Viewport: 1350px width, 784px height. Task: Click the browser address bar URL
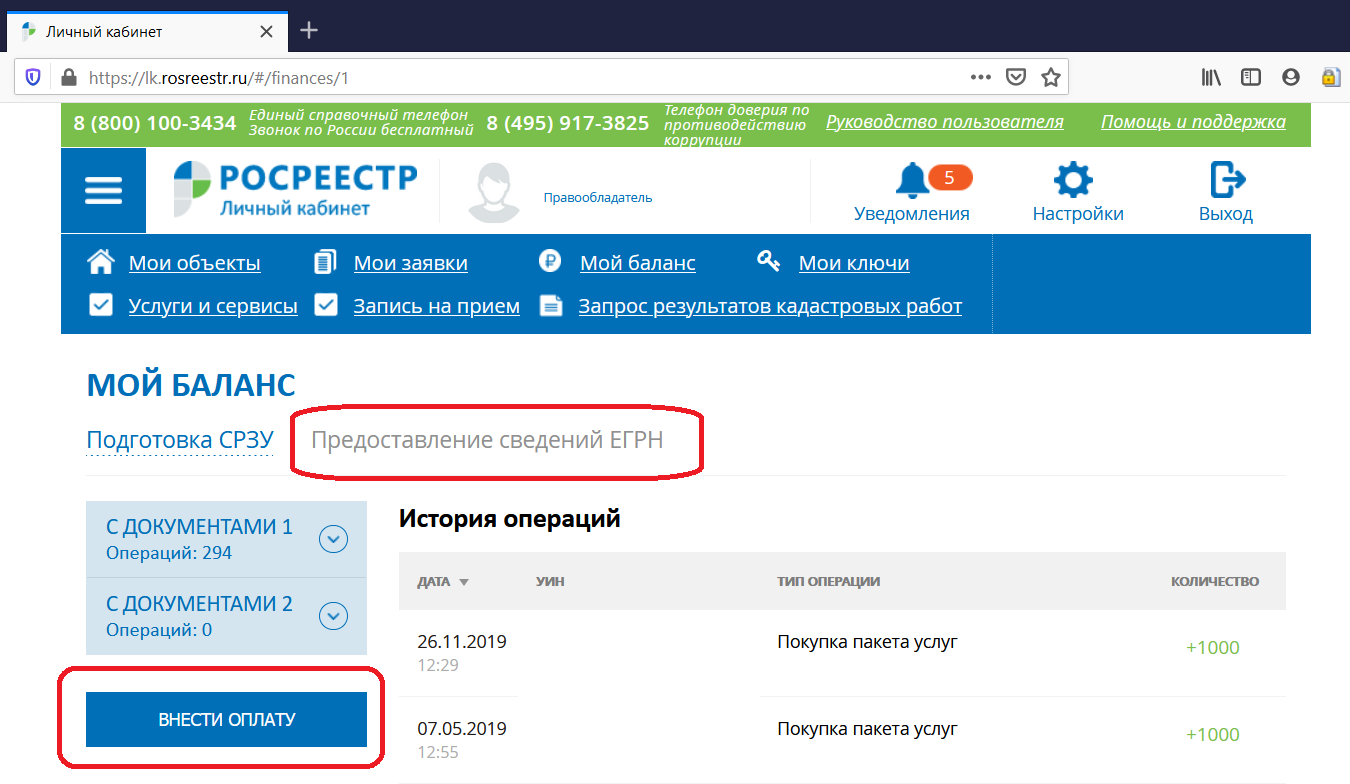(x=500, y=77)
